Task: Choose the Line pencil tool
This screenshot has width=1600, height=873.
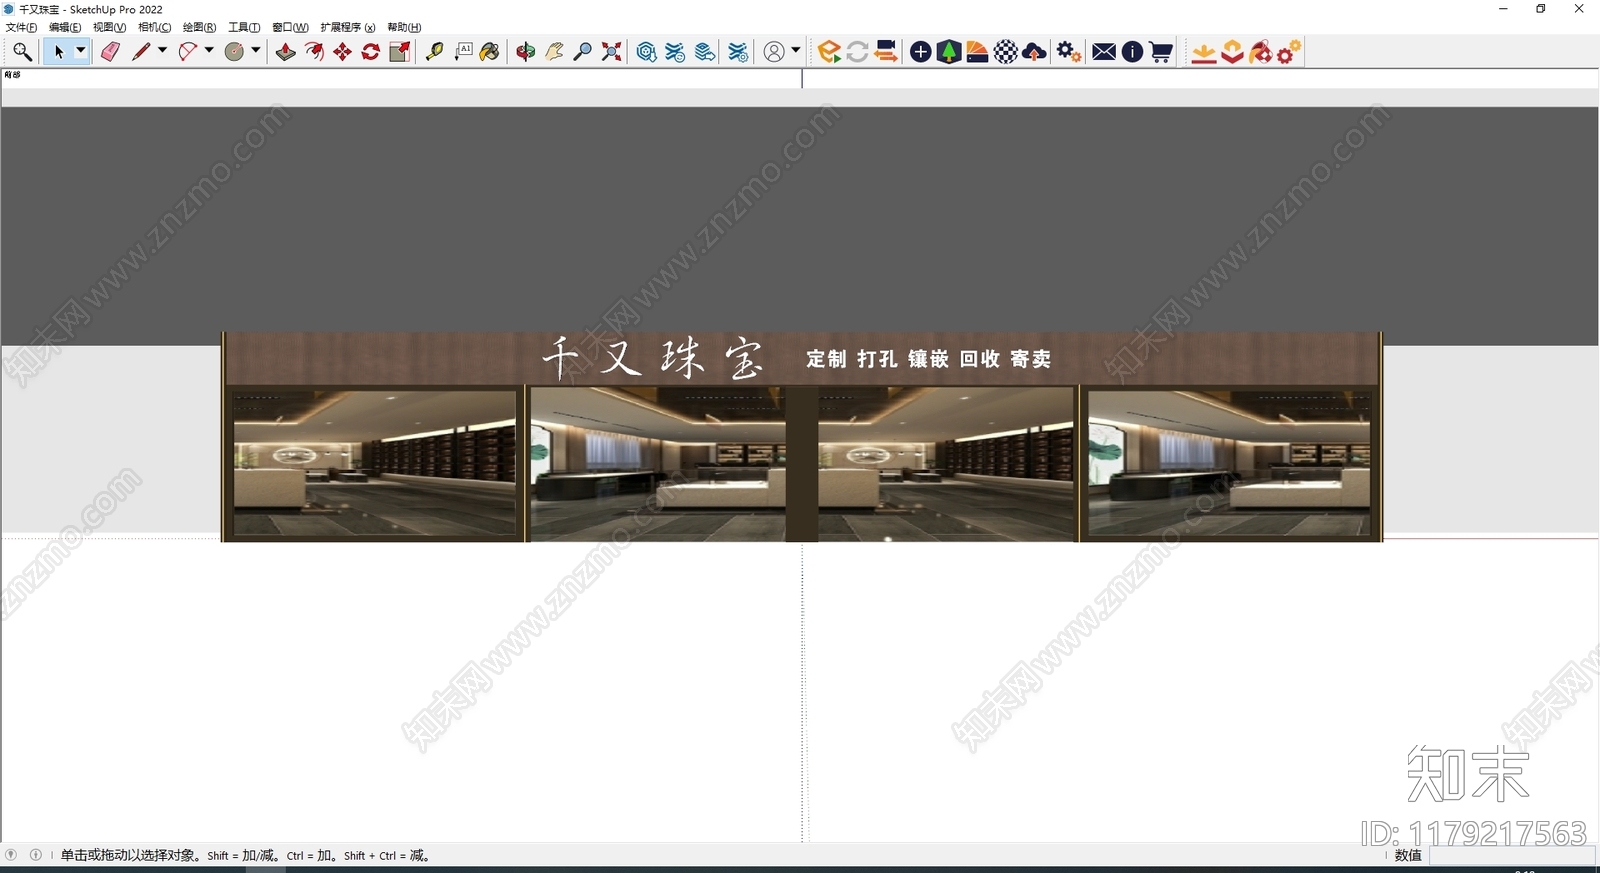Action: (141, 52)
